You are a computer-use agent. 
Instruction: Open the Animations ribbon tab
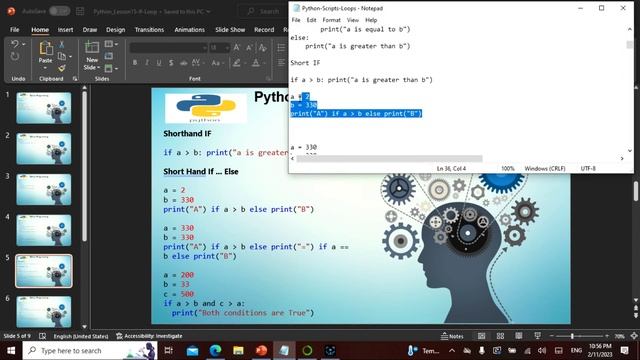(x=189, y=30)
